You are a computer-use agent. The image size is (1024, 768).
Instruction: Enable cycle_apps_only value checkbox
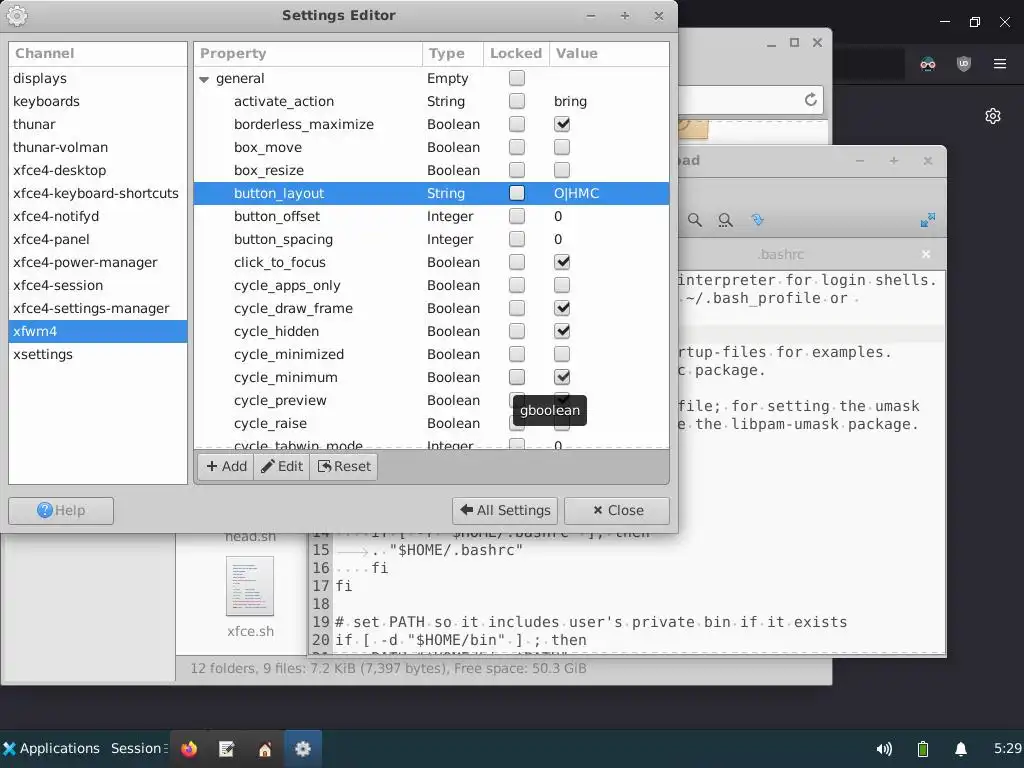(x=562, y=285)
